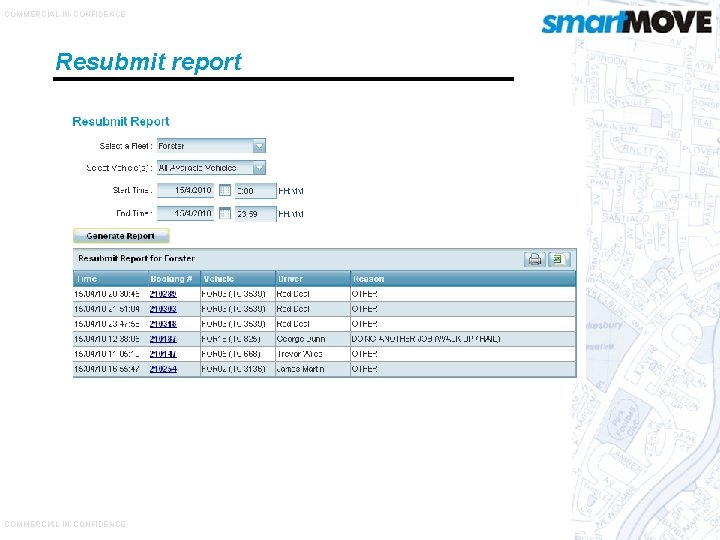Open booking link in James Martin's row

163,369
